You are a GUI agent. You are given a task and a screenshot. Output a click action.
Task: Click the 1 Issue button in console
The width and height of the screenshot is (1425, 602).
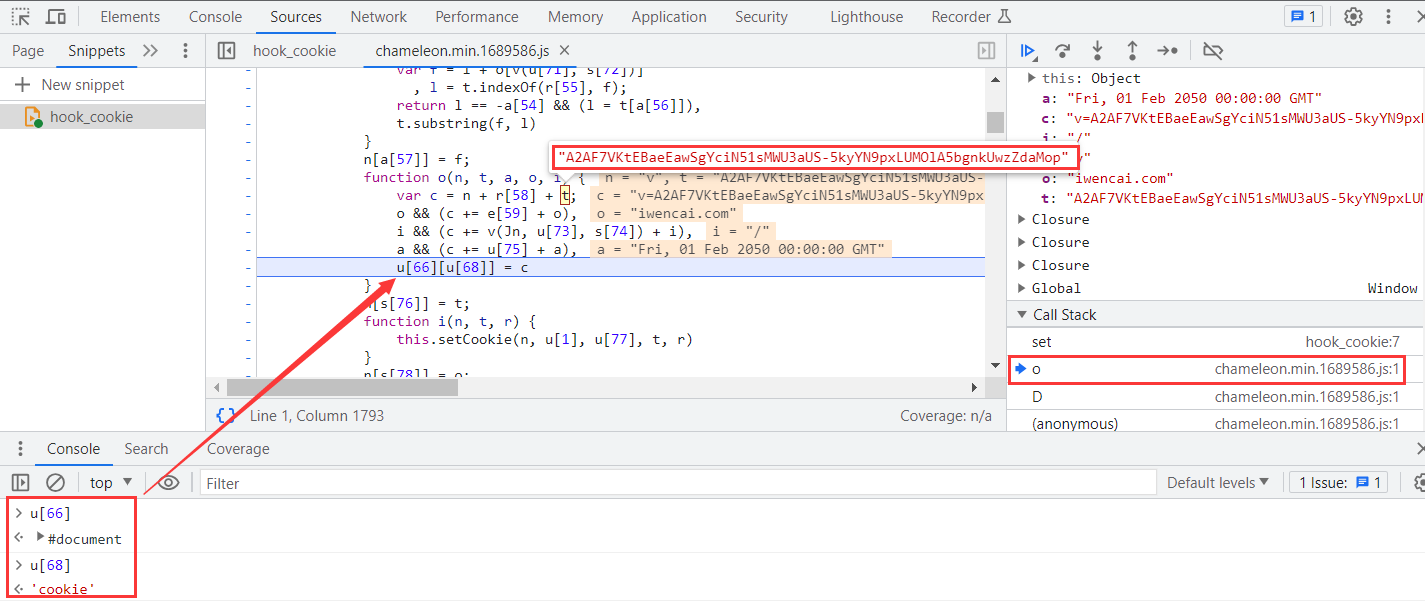pos(1339,483)
